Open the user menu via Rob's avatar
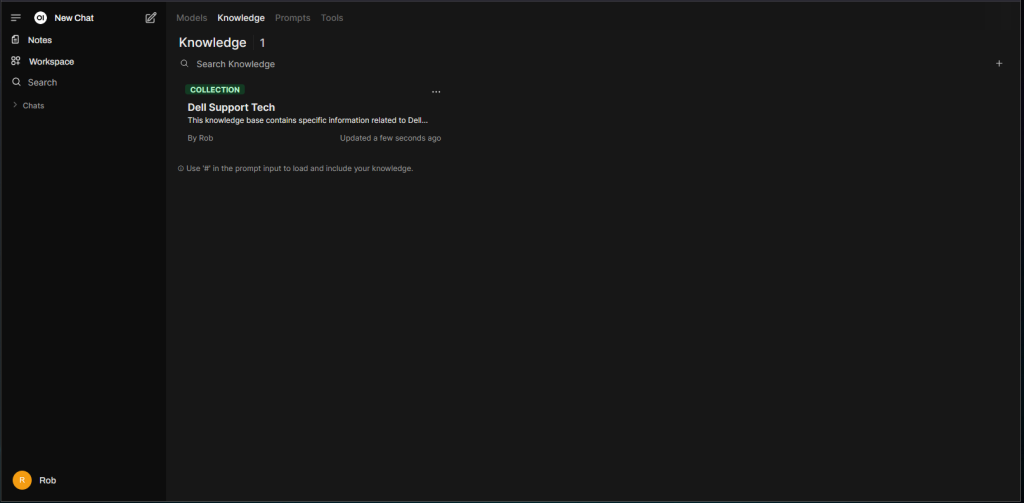This screenshot has width=1024, height=503. [x=22, y=480]
